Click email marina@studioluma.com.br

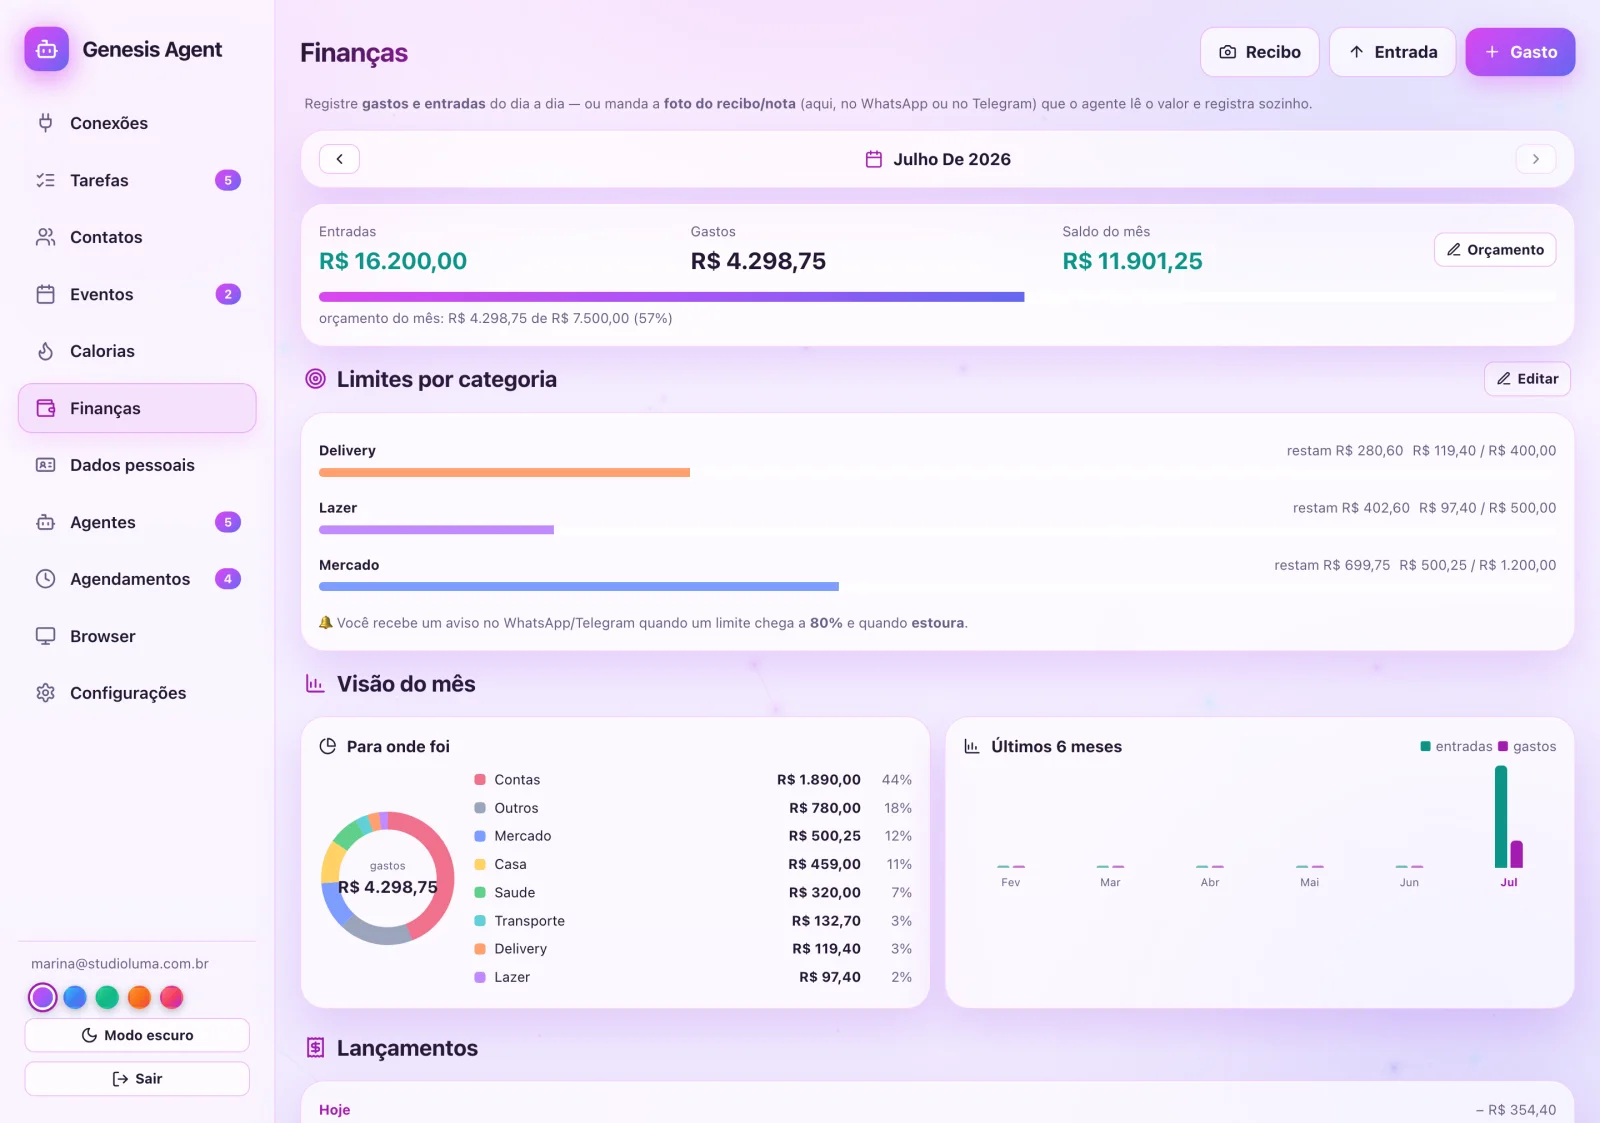click(120, 964)
